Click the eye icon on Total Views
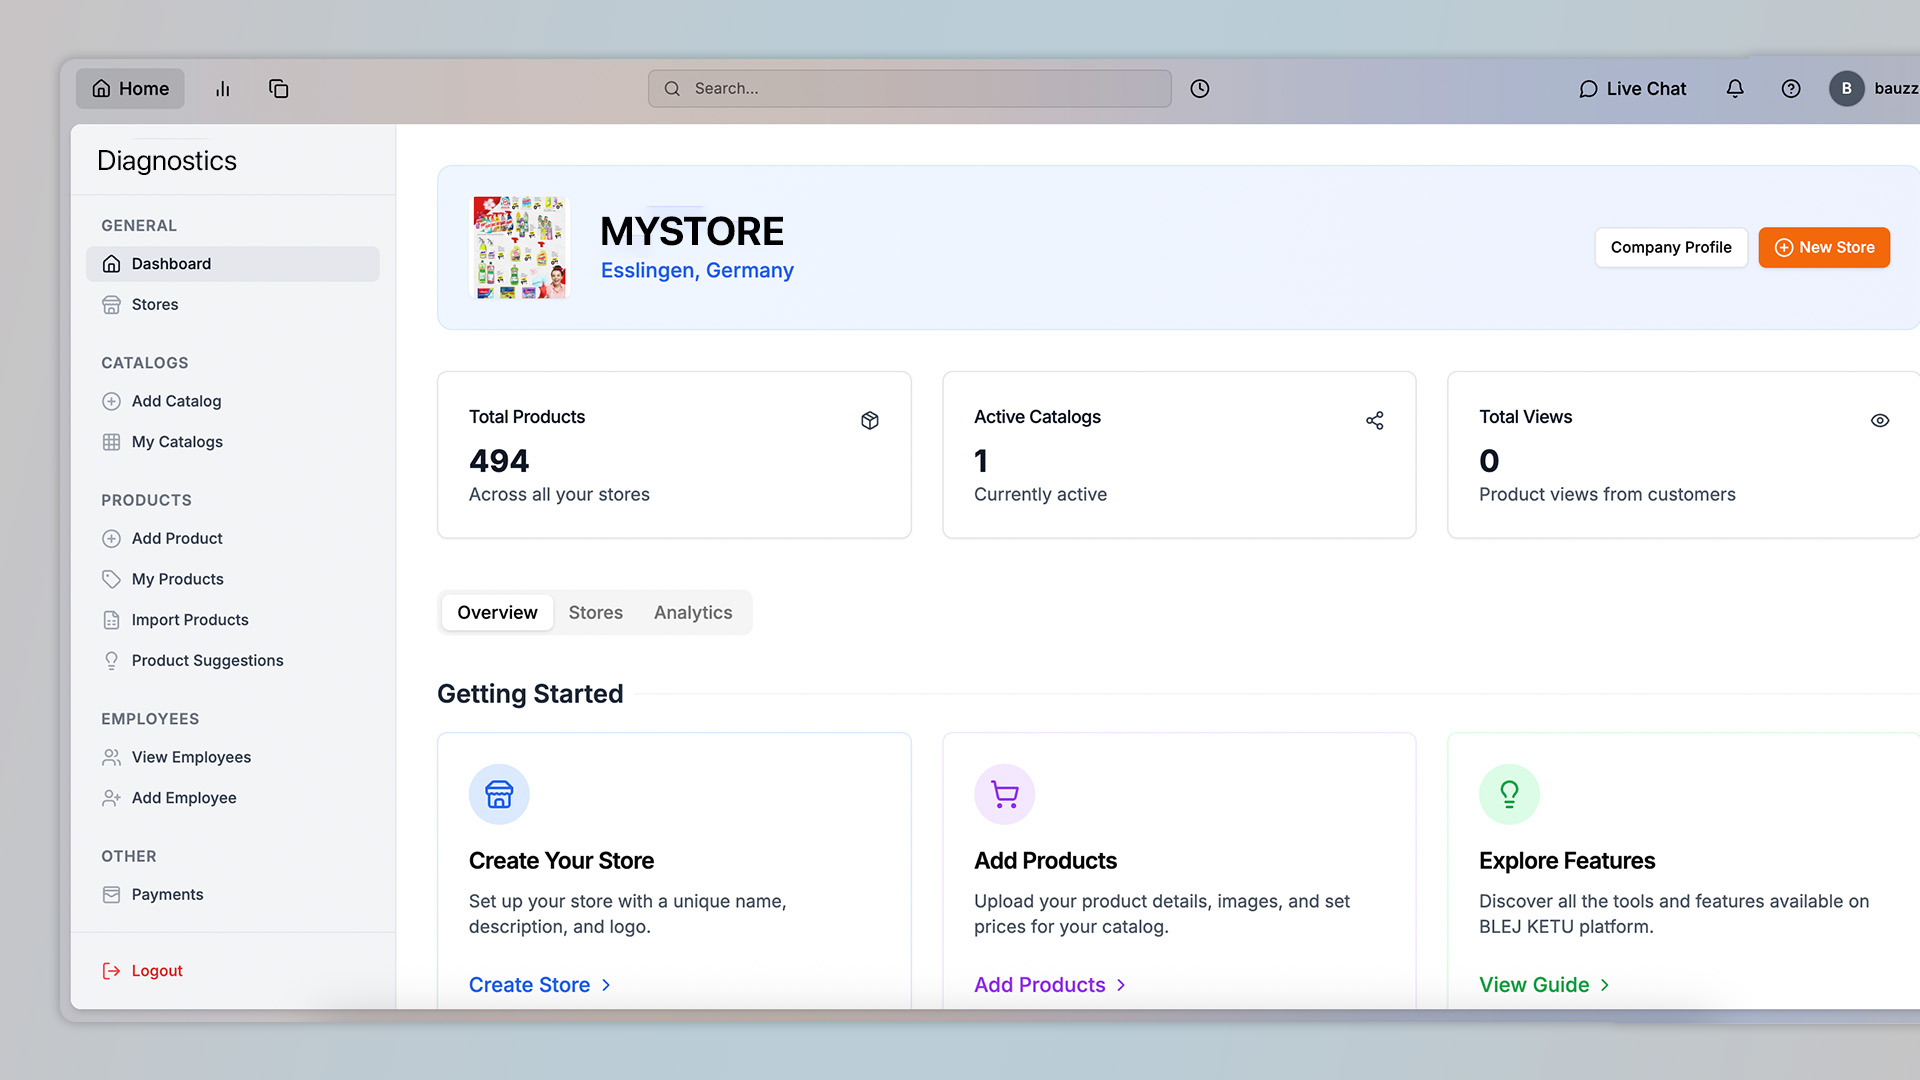Screen dimensions: 1920x1080 (x=1880, y=421)
